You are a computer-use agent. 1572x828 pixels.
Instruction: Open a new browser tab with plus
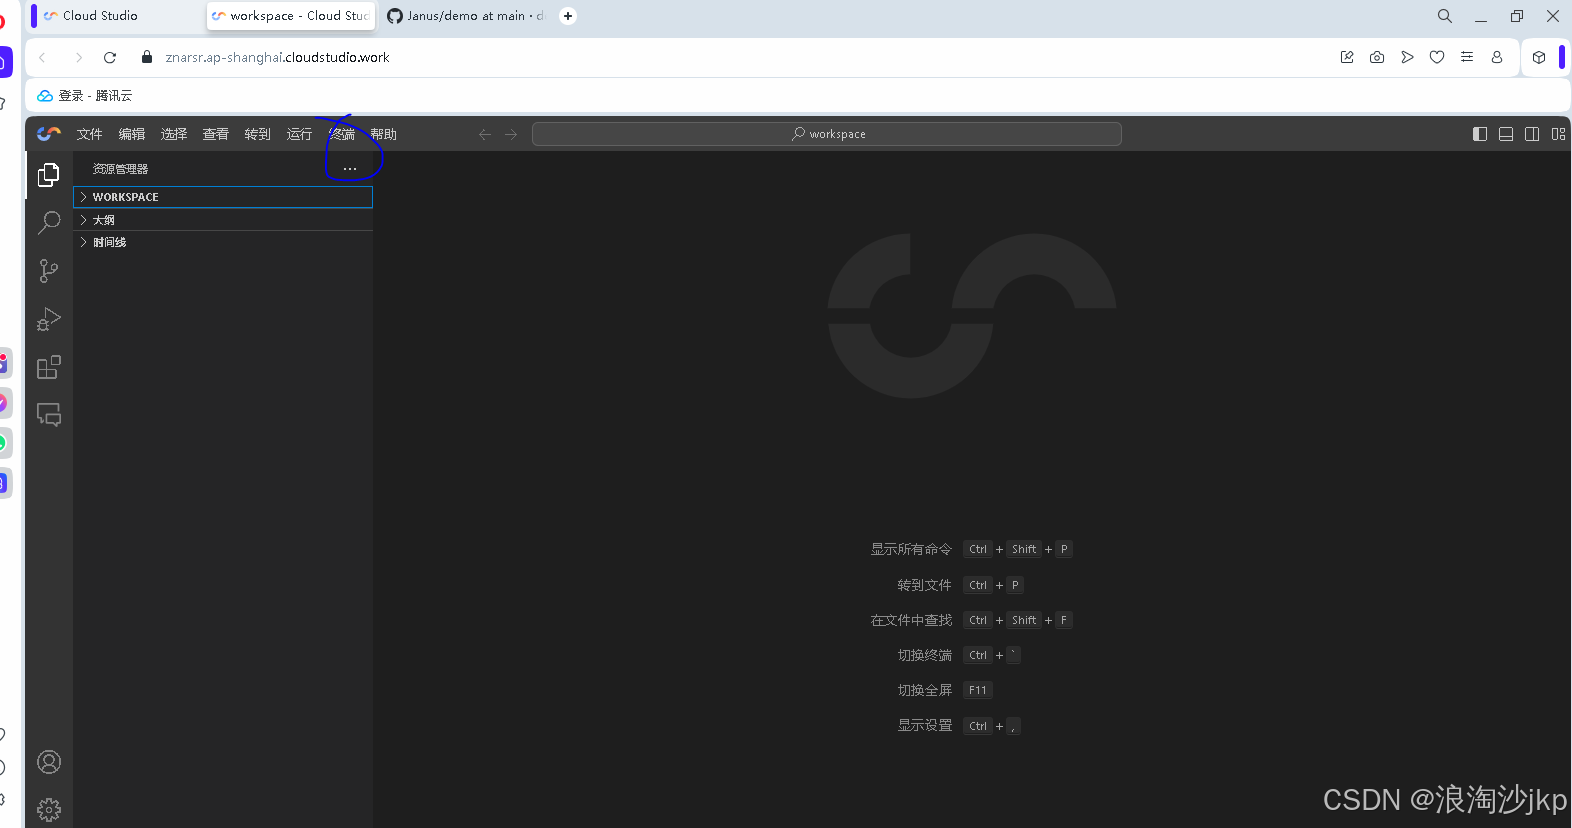tap(568, 16)
